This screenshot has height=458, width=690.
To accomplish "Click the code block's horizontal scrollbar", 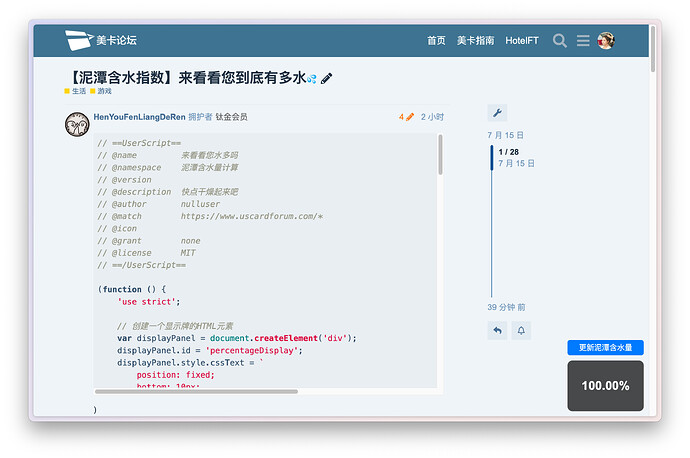I will tap(196, 391).
